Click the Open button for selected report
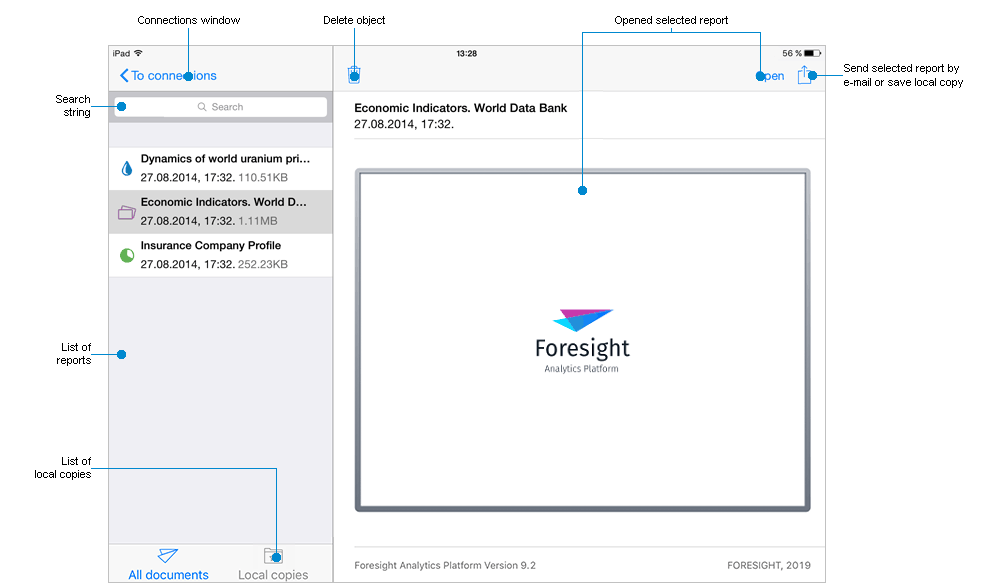The height and width of the screenshot is (583, 1003). pos(771,76)
